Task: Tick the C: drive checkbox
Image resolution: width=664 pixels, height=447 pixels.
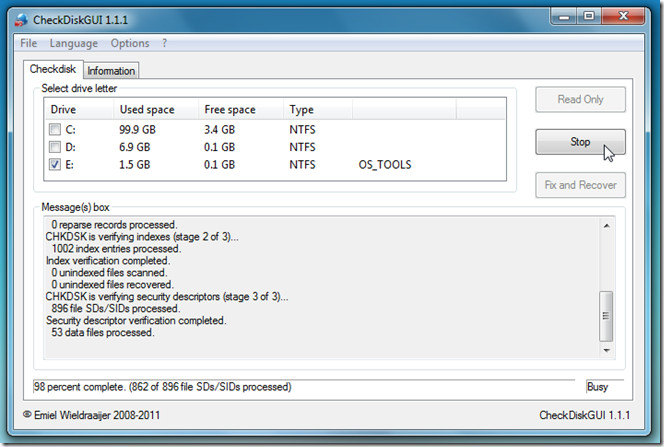Action: coord(55,129)
